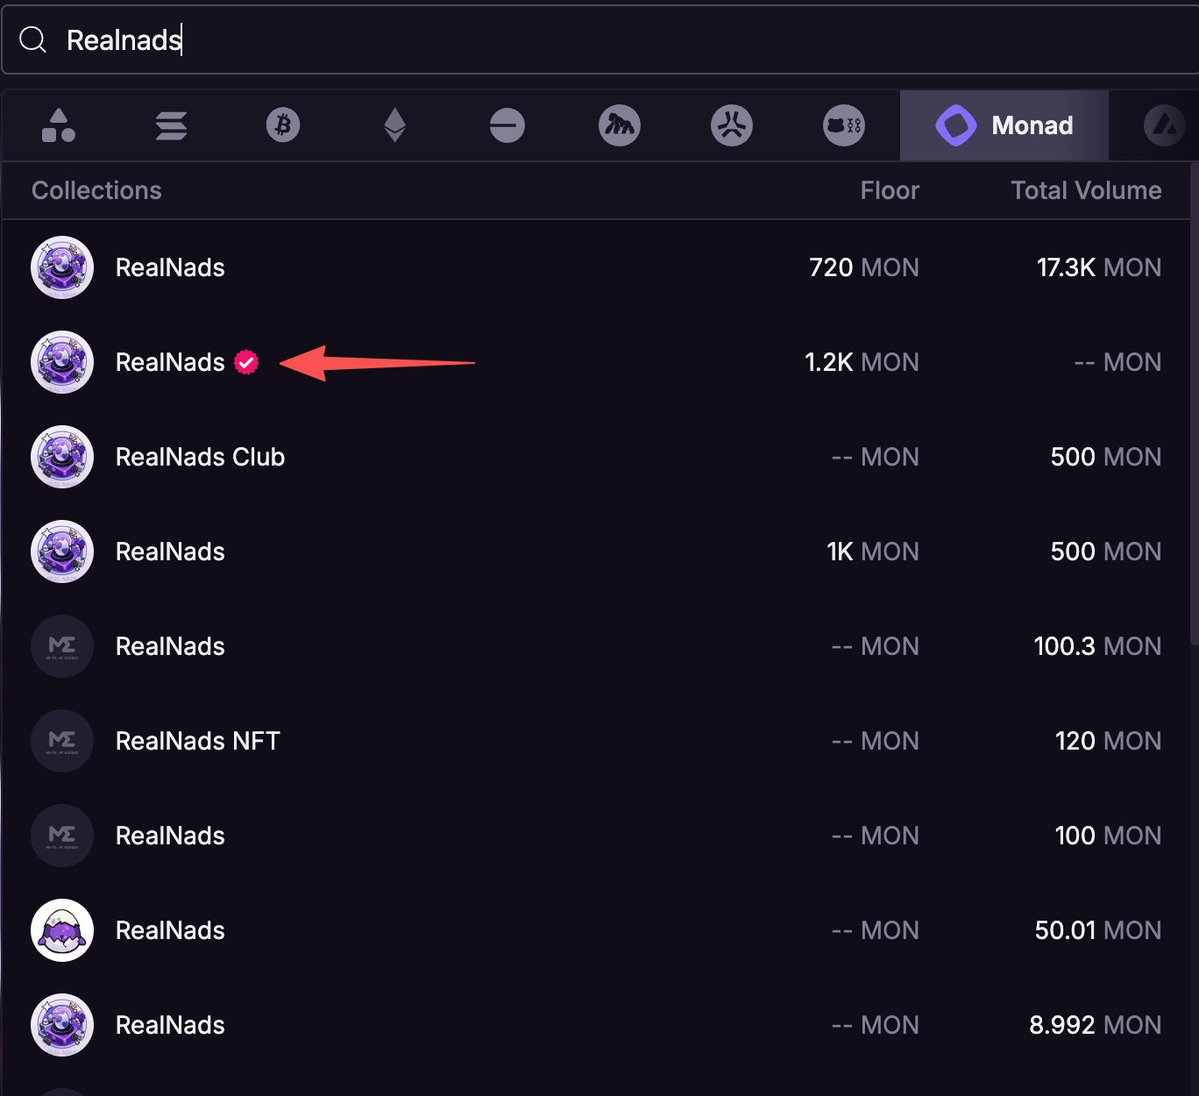Click the search magnifier icon

[33, 39]
